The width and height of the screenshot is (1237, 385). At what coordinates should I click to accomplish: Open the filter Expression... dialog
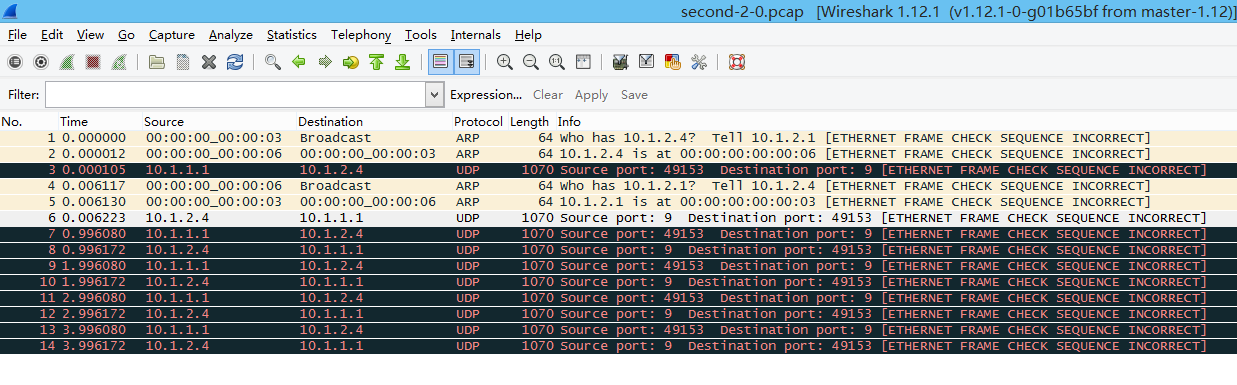coord(486,95)
